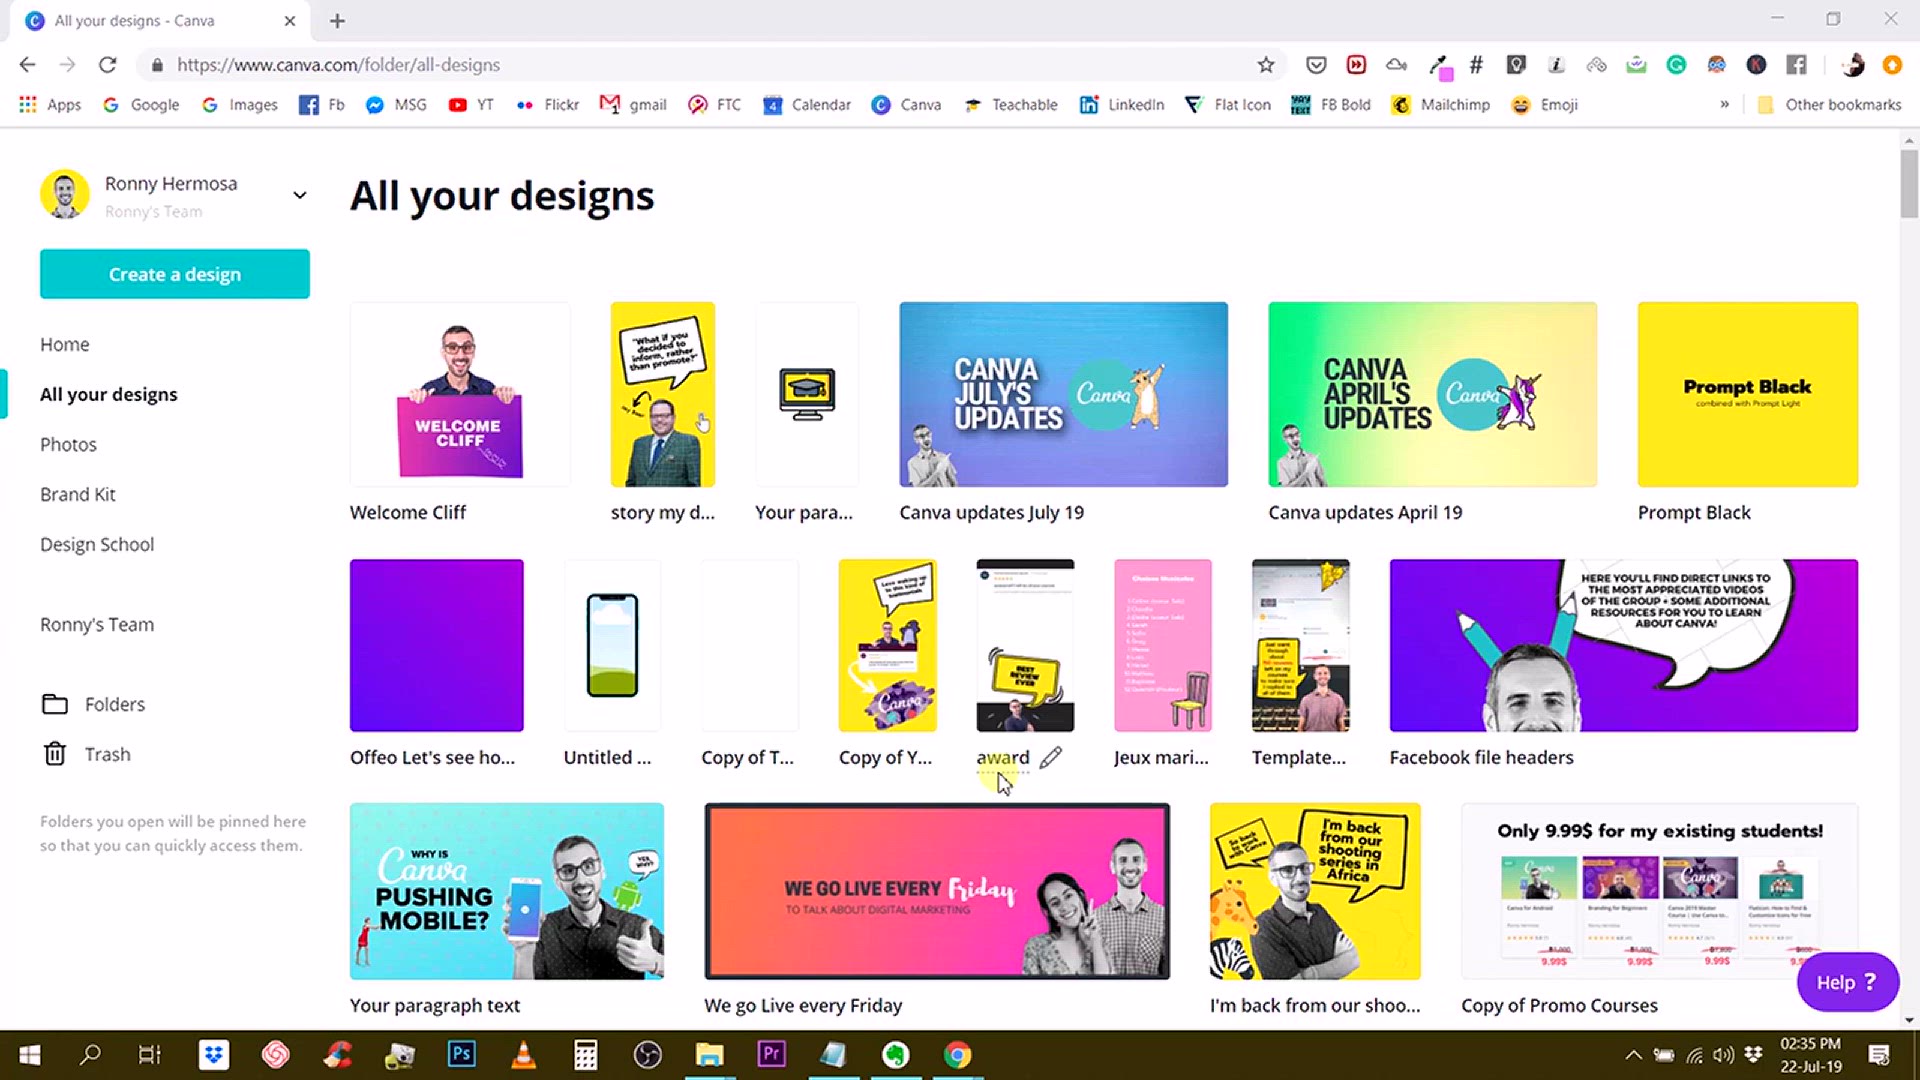Open the Welcome Cliff design thumbnail

click(x=460, y=394)
